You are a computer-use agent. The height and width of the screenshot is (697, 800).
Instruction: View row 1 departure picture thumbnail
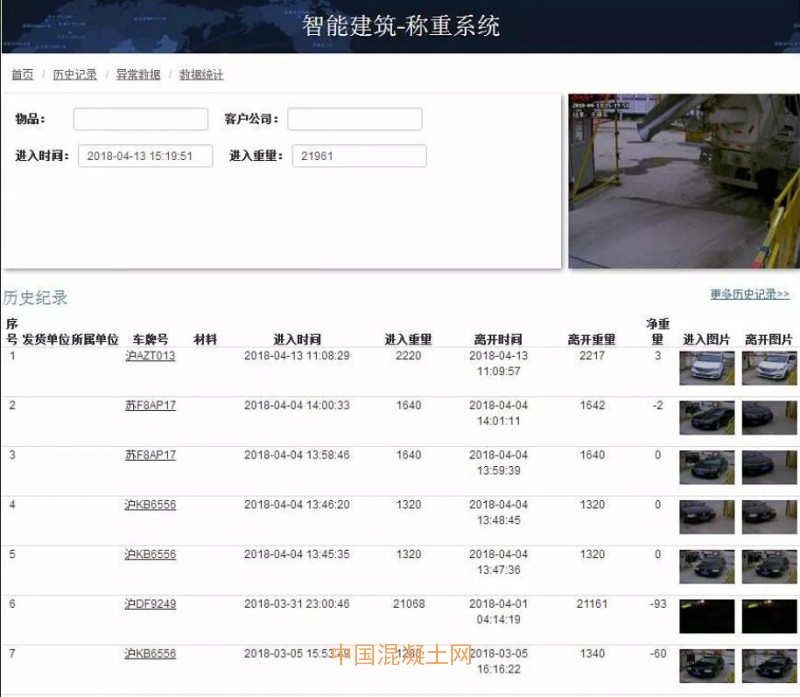tap(768, 368)
